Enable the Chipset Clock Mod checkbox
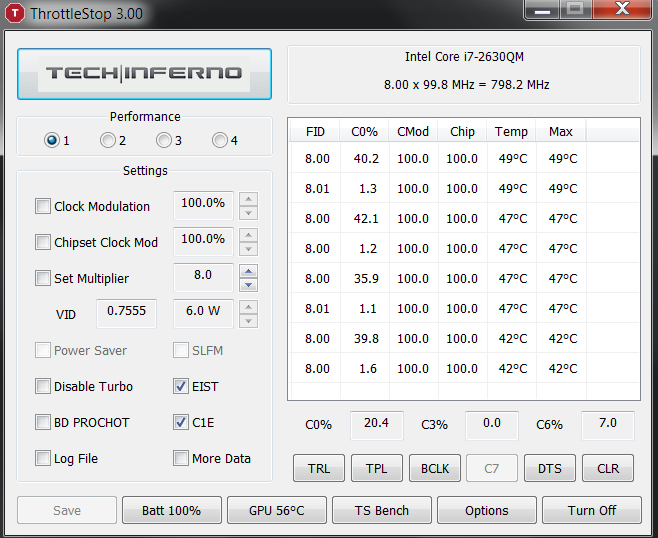Screen dimensions: 658x538 [42, 242]
